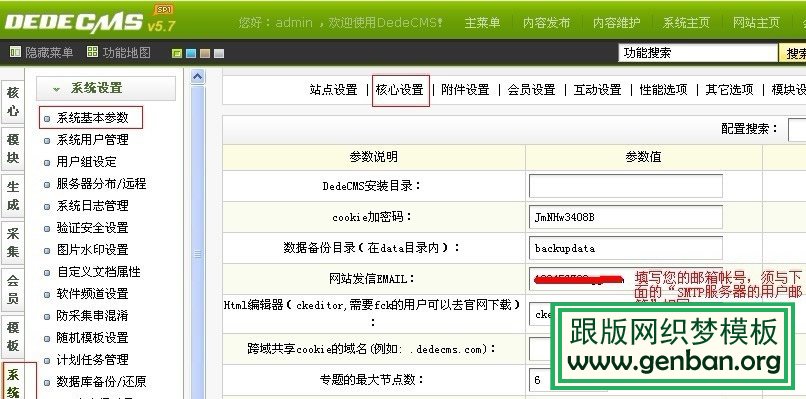The height and width of the screenshot is (399, 806).
Task: Switch to 会员 side tab
Action: [12, 289]
